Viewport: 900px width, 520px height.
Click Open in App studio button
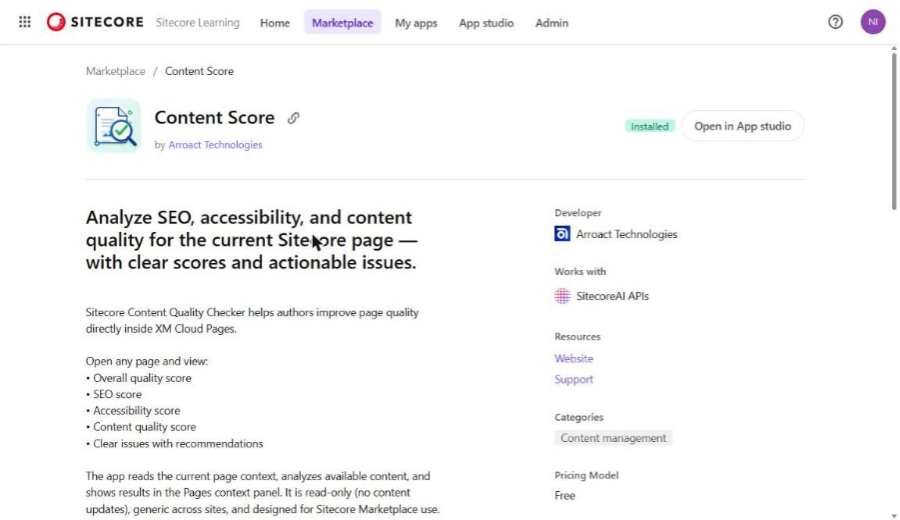point(742,126)
